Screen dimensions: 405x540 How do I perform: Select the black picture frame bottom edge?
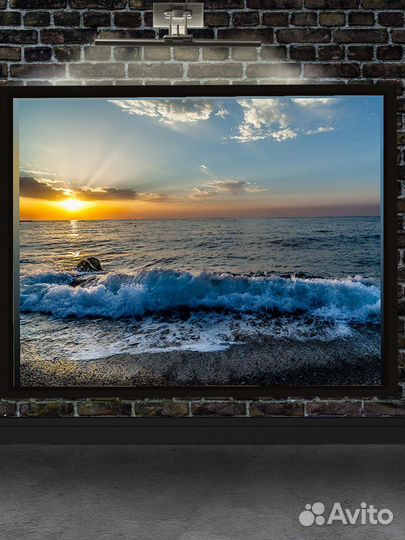coord(200,392)
